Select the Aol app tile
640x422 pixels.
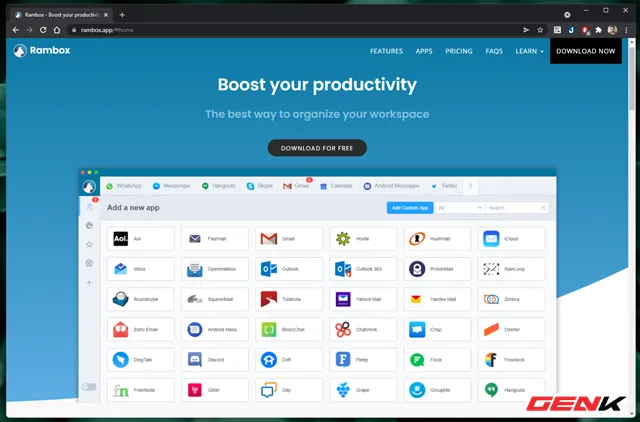(x=140, y=239)
